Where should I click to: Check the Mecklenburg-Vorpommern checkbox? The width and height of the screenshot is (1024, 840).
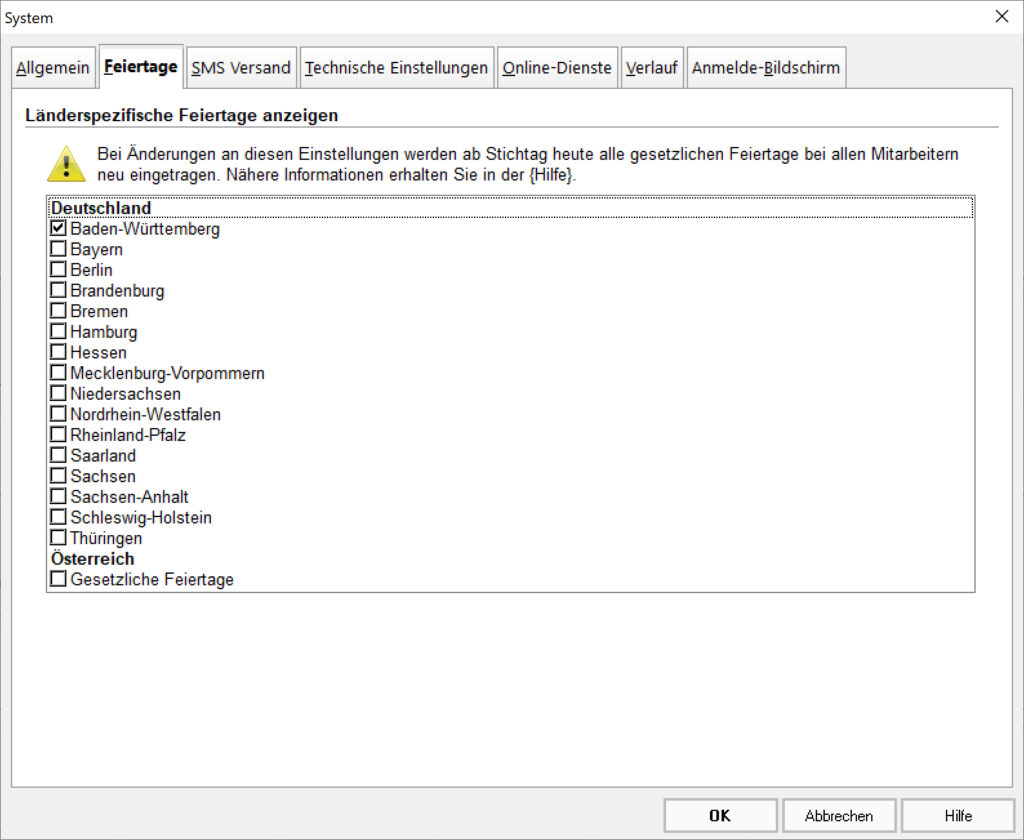(58, 372)
